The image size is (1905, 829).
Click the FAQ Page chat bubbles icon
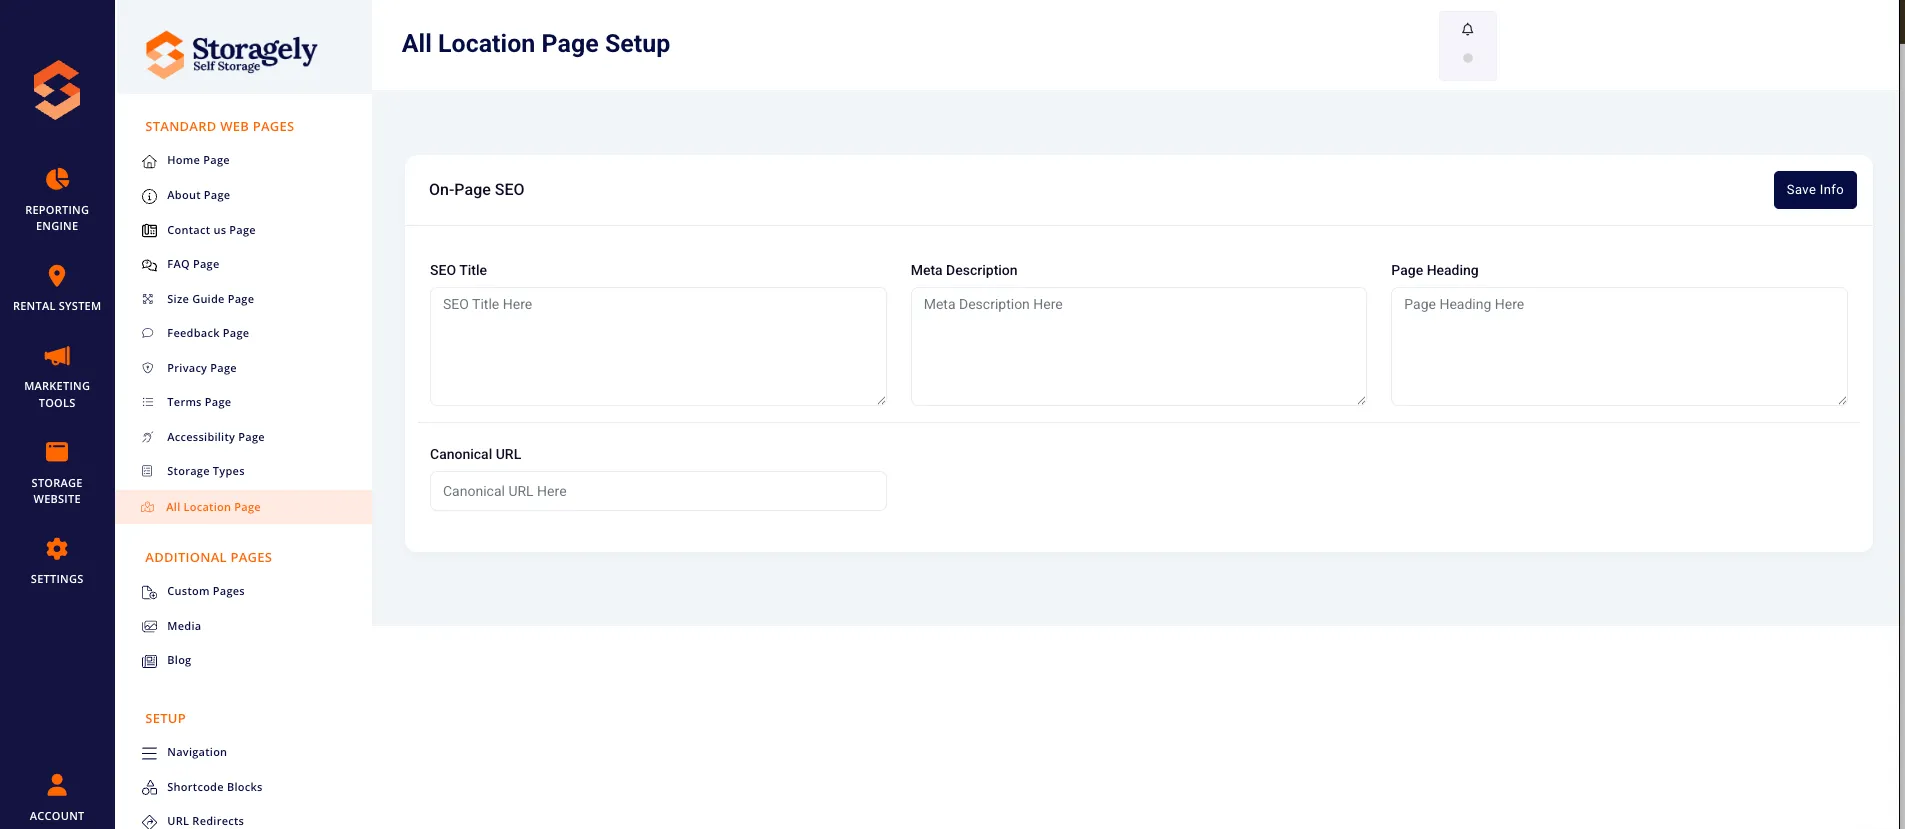tap(149, 265)
